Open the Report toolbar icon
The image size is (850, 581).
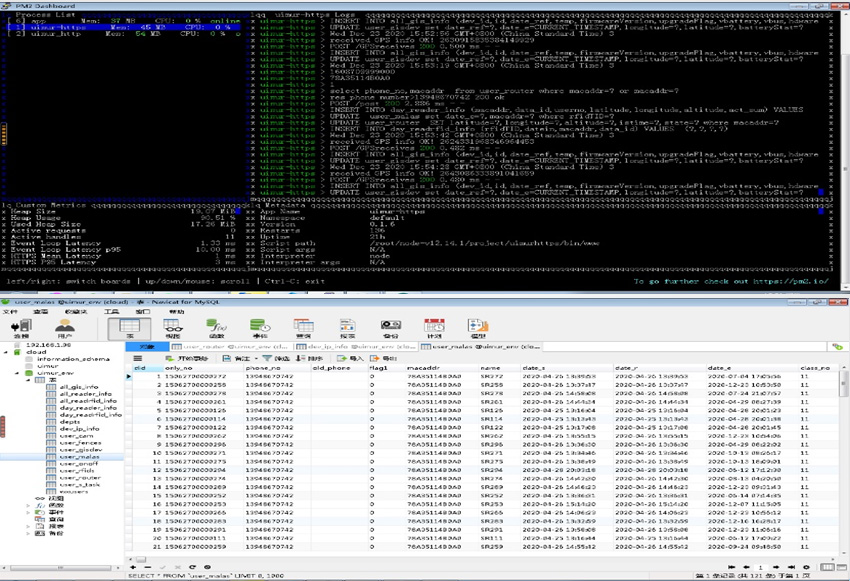pos(347,328)
